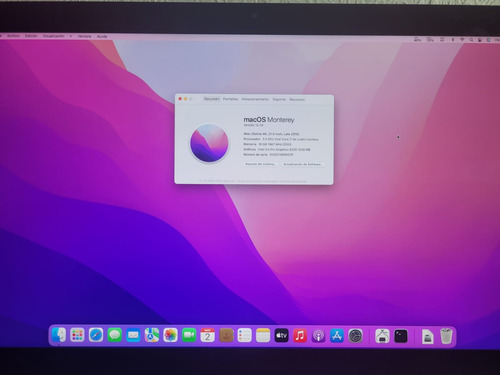Open the Ayuda menu
500x375 pixels.
tap(102, 36)
